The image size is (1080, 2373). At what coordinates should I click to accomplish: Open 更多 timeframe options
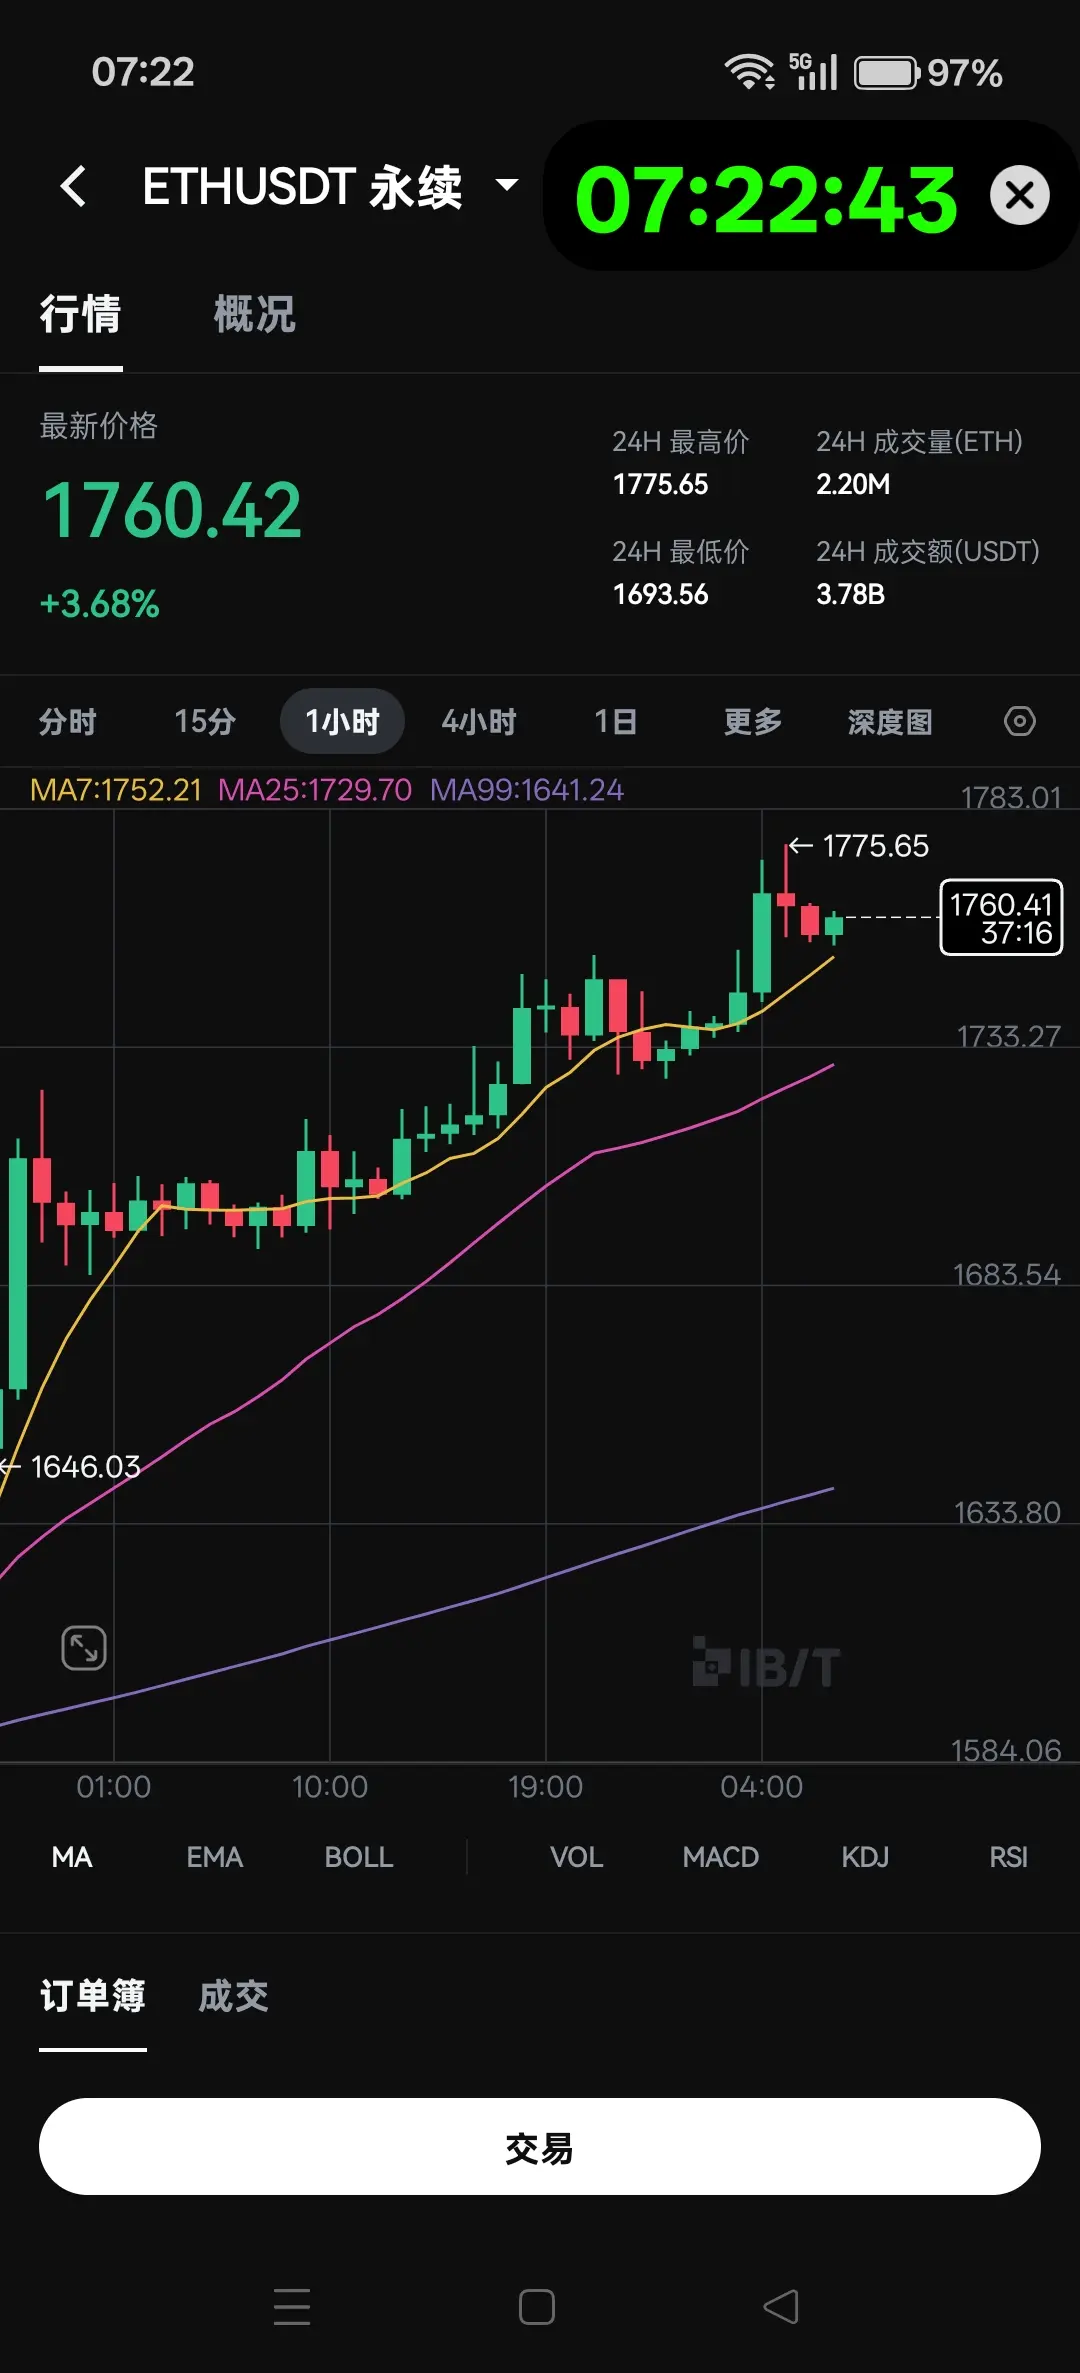coord(753,721)
